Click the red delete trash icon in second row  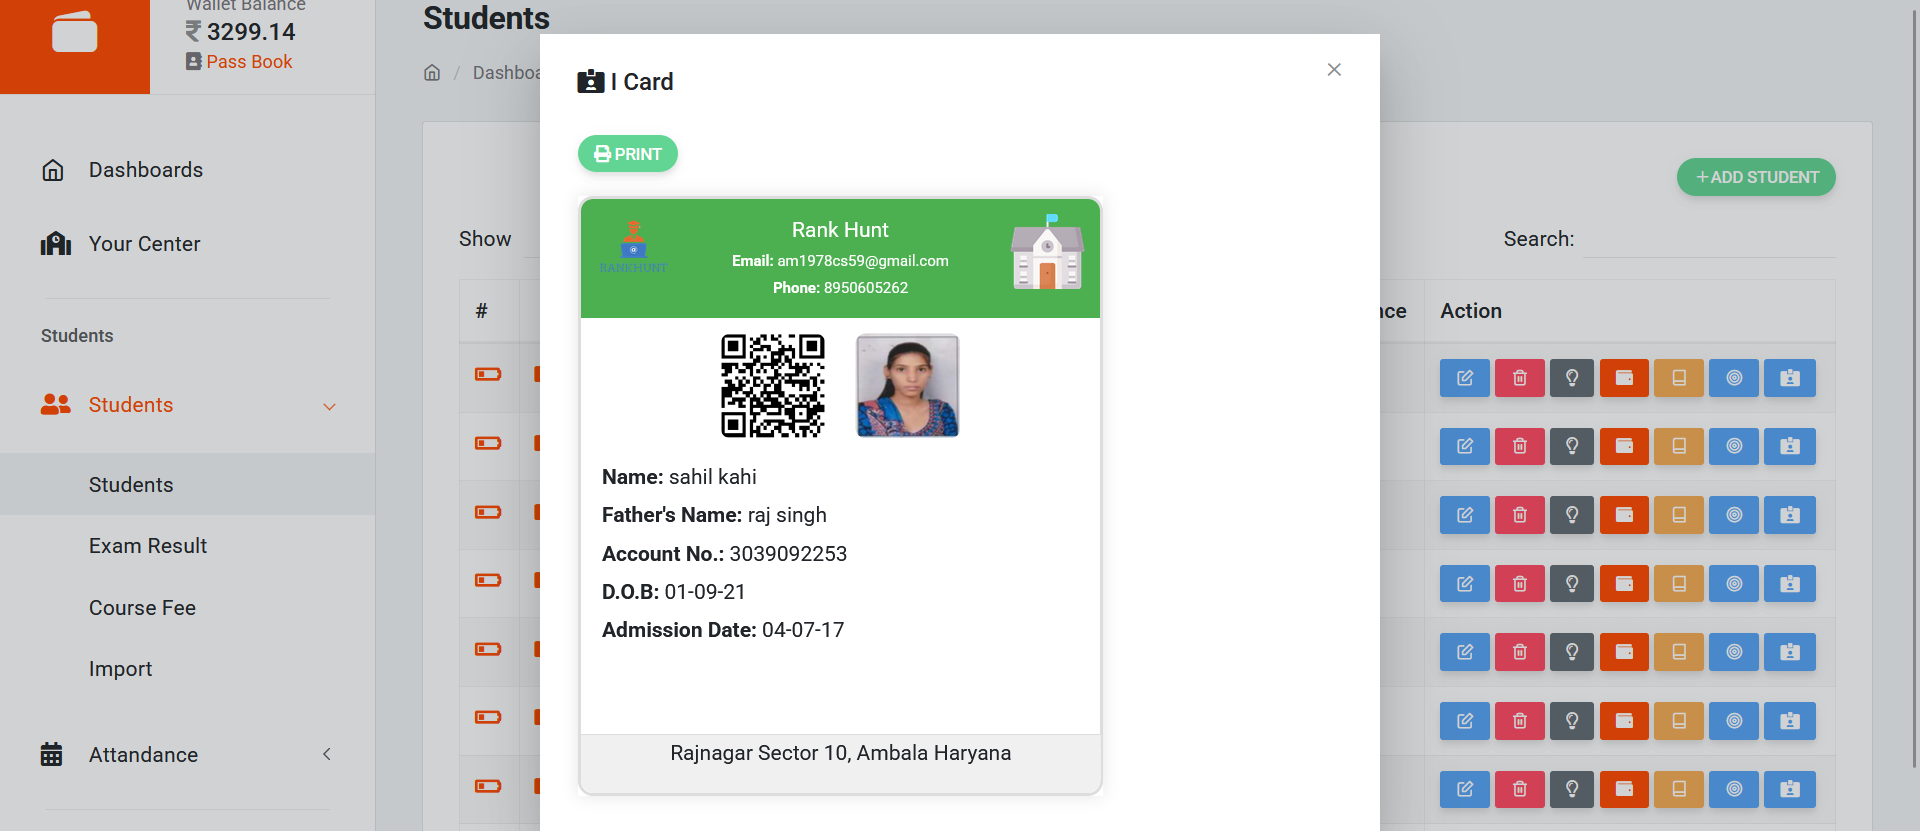click(1519, 446)
